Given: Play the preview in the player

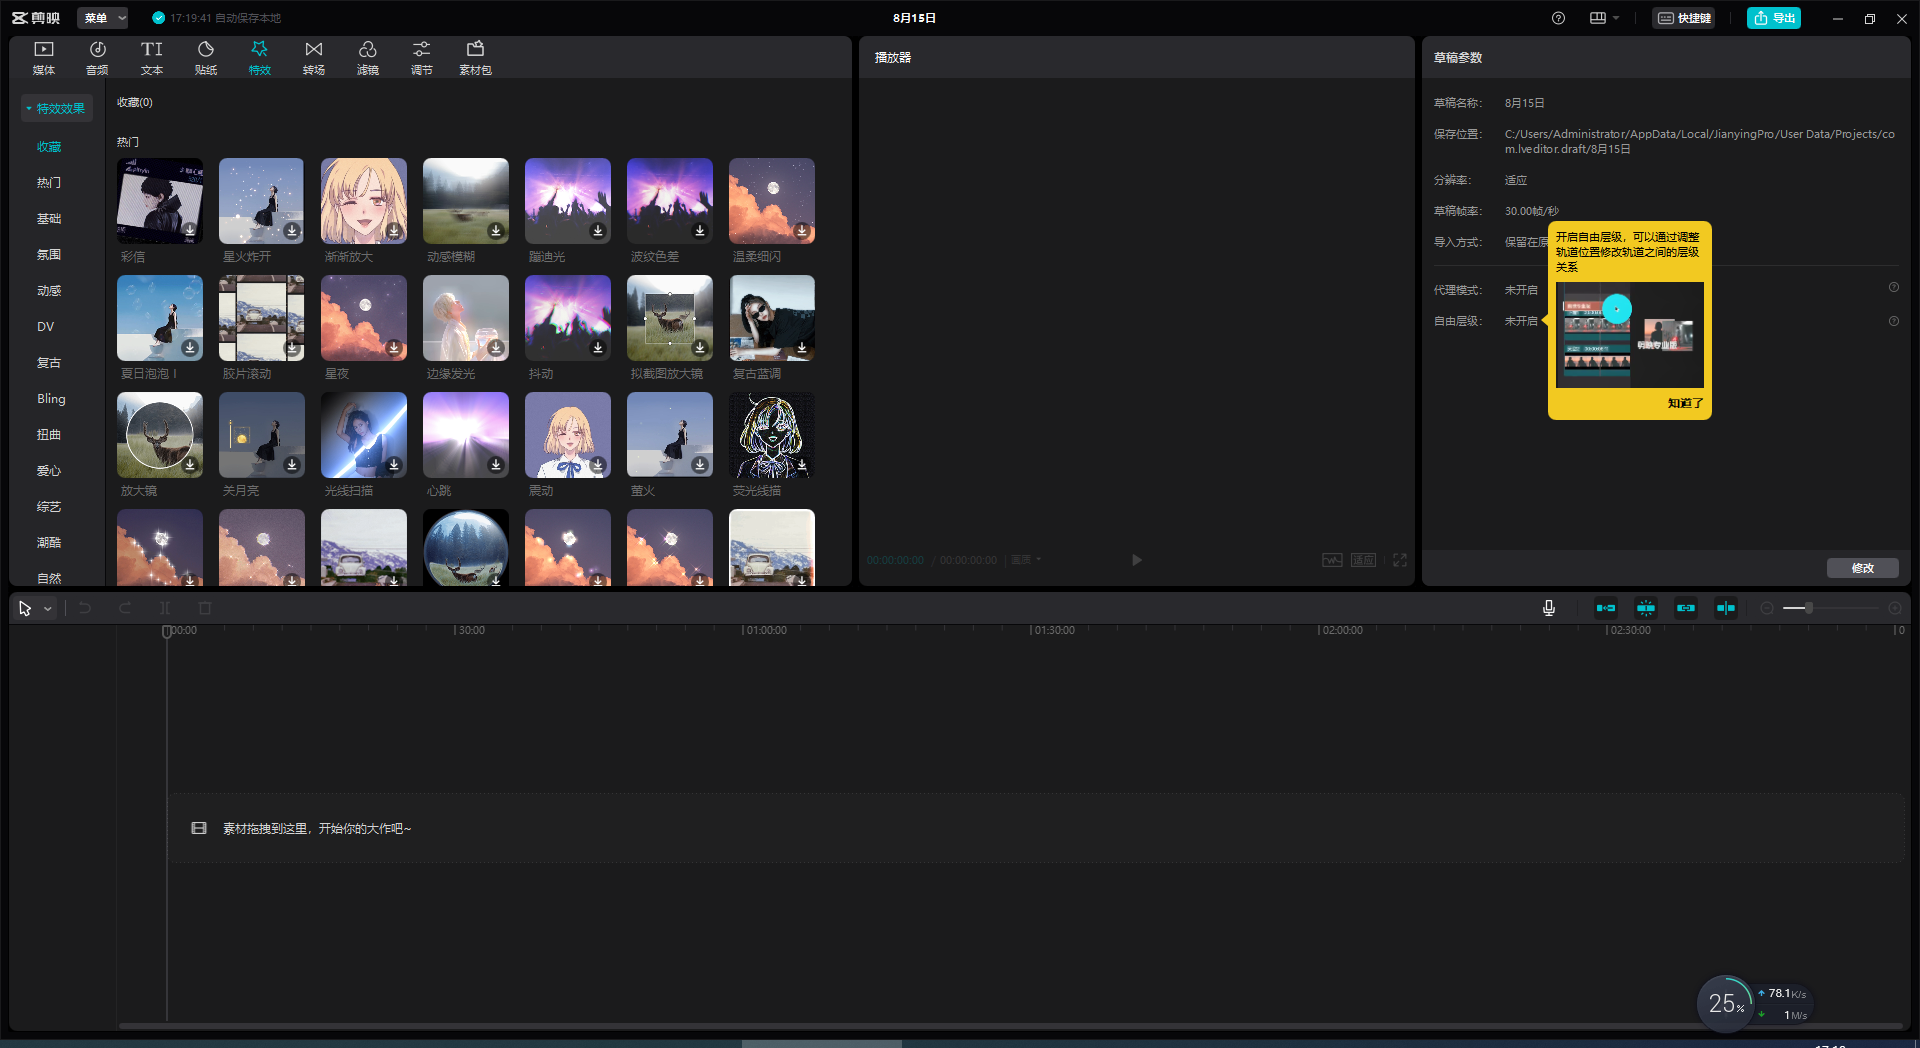Looking at the screenshot, I should click(x=1136, y=560).
